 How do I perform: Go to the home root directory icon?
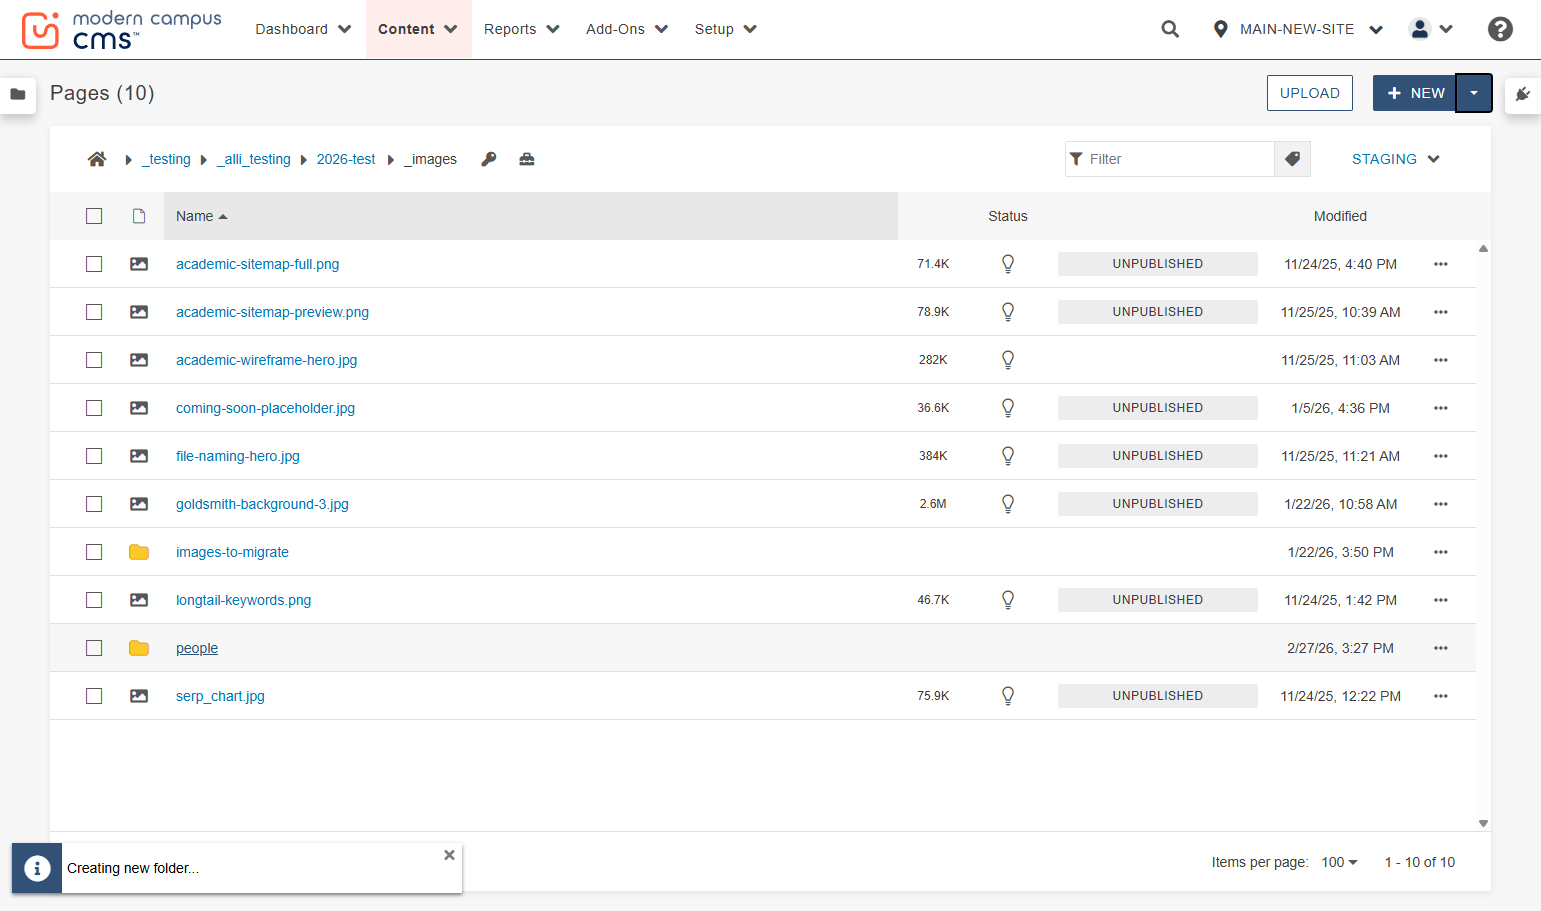[97, 159]
